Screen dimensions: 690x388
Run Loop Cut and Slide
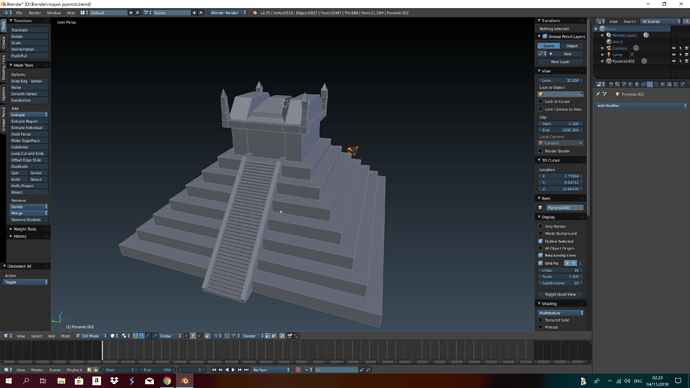[x=29, y=154]
